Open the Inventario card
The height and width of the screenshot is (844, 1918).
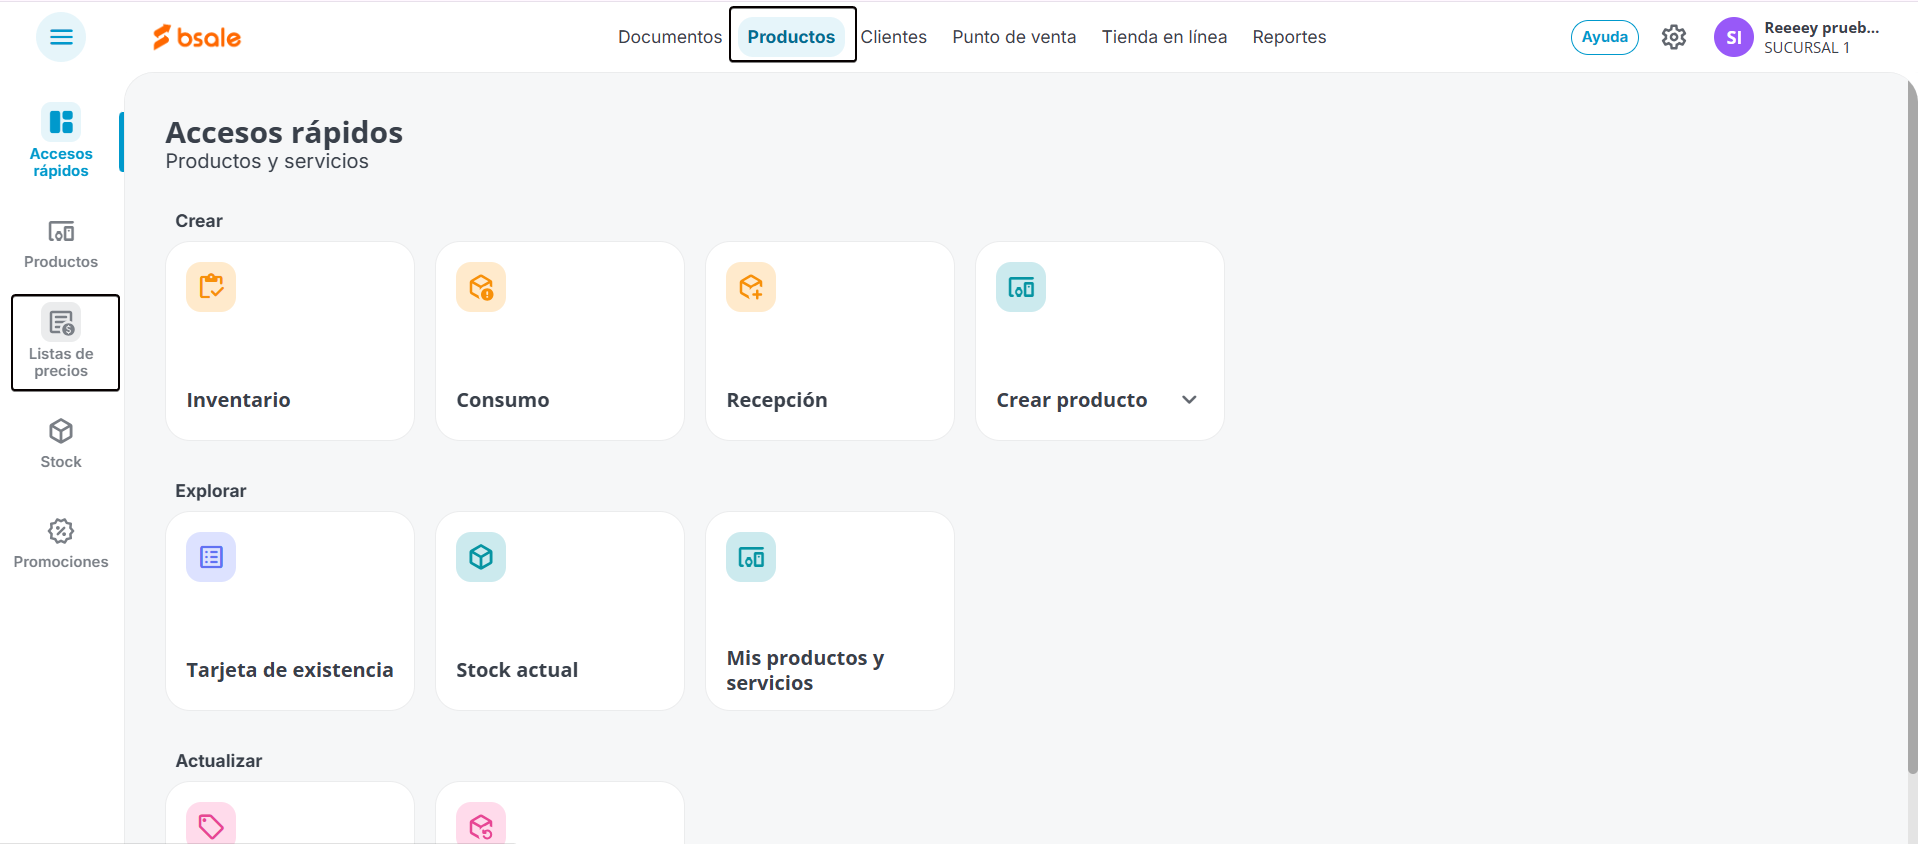tap(290, 341)
